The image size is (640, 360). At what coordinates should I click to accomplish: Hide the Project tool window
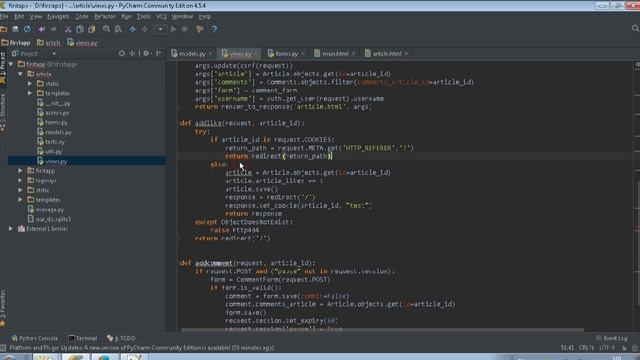click(x=159, y=53)
